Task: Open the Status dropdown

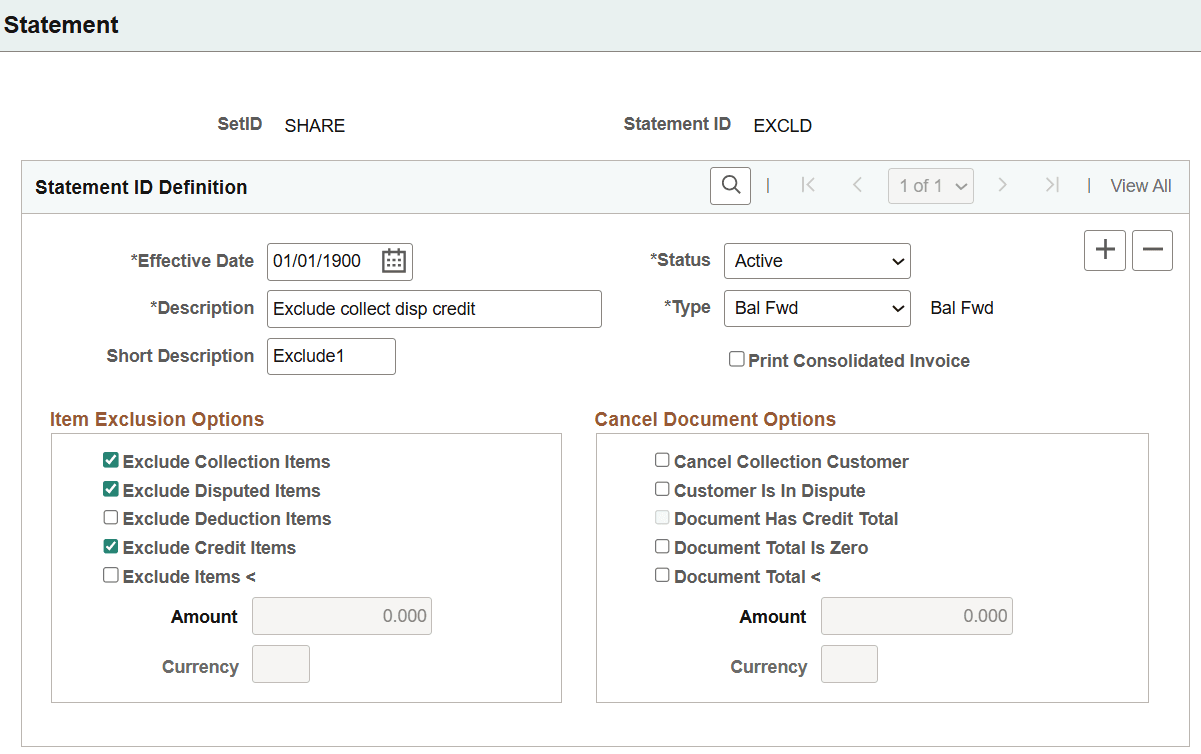Action: pyautogui.click(x=817, y=261)
